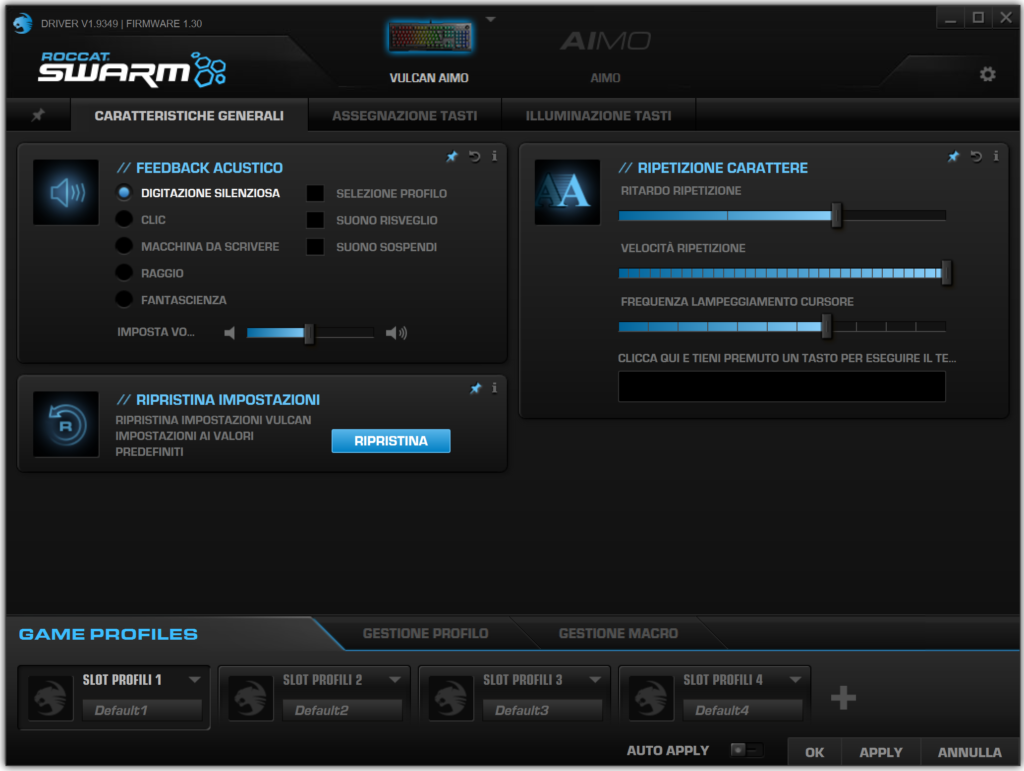Image resolution: width=1024 pixels, height=771 pixels.
Task: Select the Raggio sound radio option
Action: point(124,273)
